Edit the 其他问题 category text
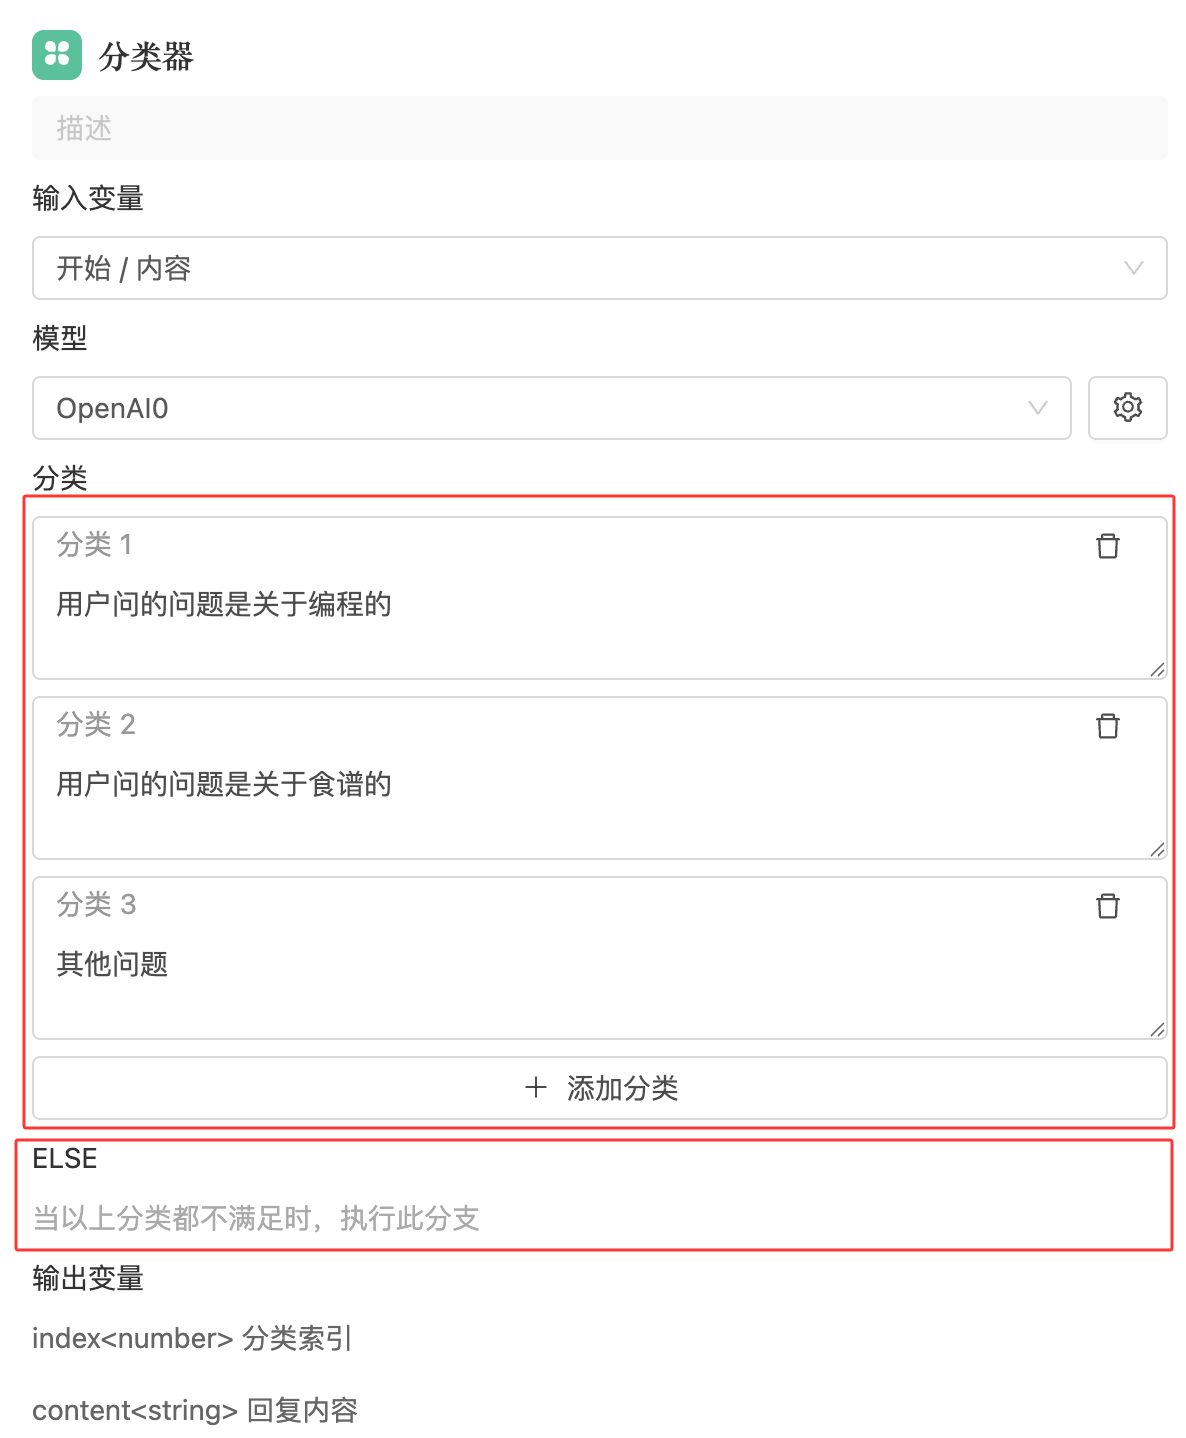Viewport: 1186px width, 1438px height. pyautogui.click(x=112, y=965)
